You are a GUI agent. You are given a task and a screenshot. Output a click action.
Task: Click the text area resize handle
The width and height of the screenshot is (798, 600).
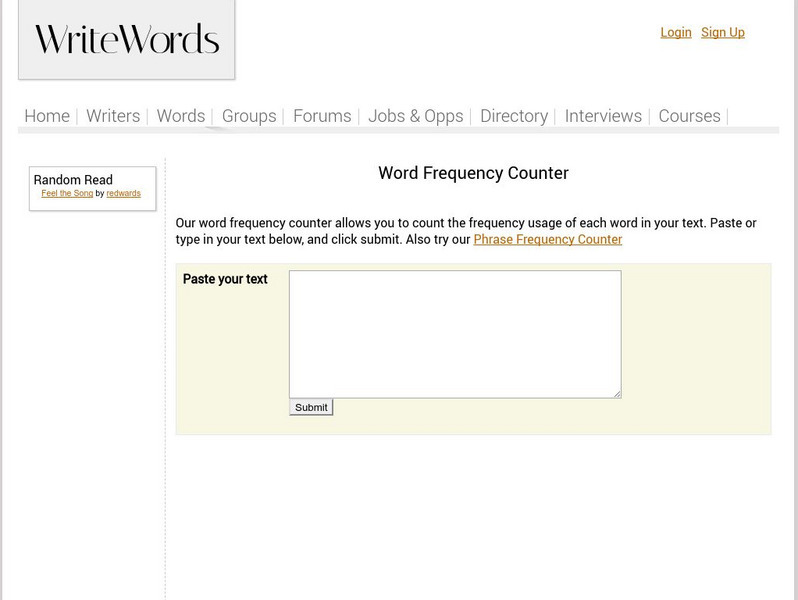point(617,394)
